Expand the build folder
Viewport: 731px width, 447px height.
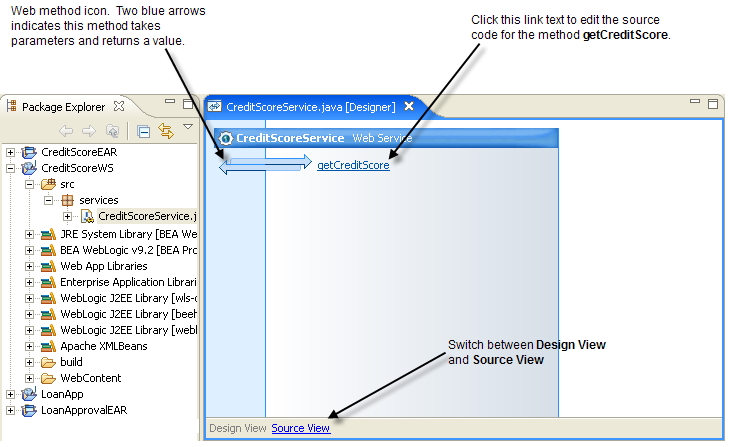point(29,362)
